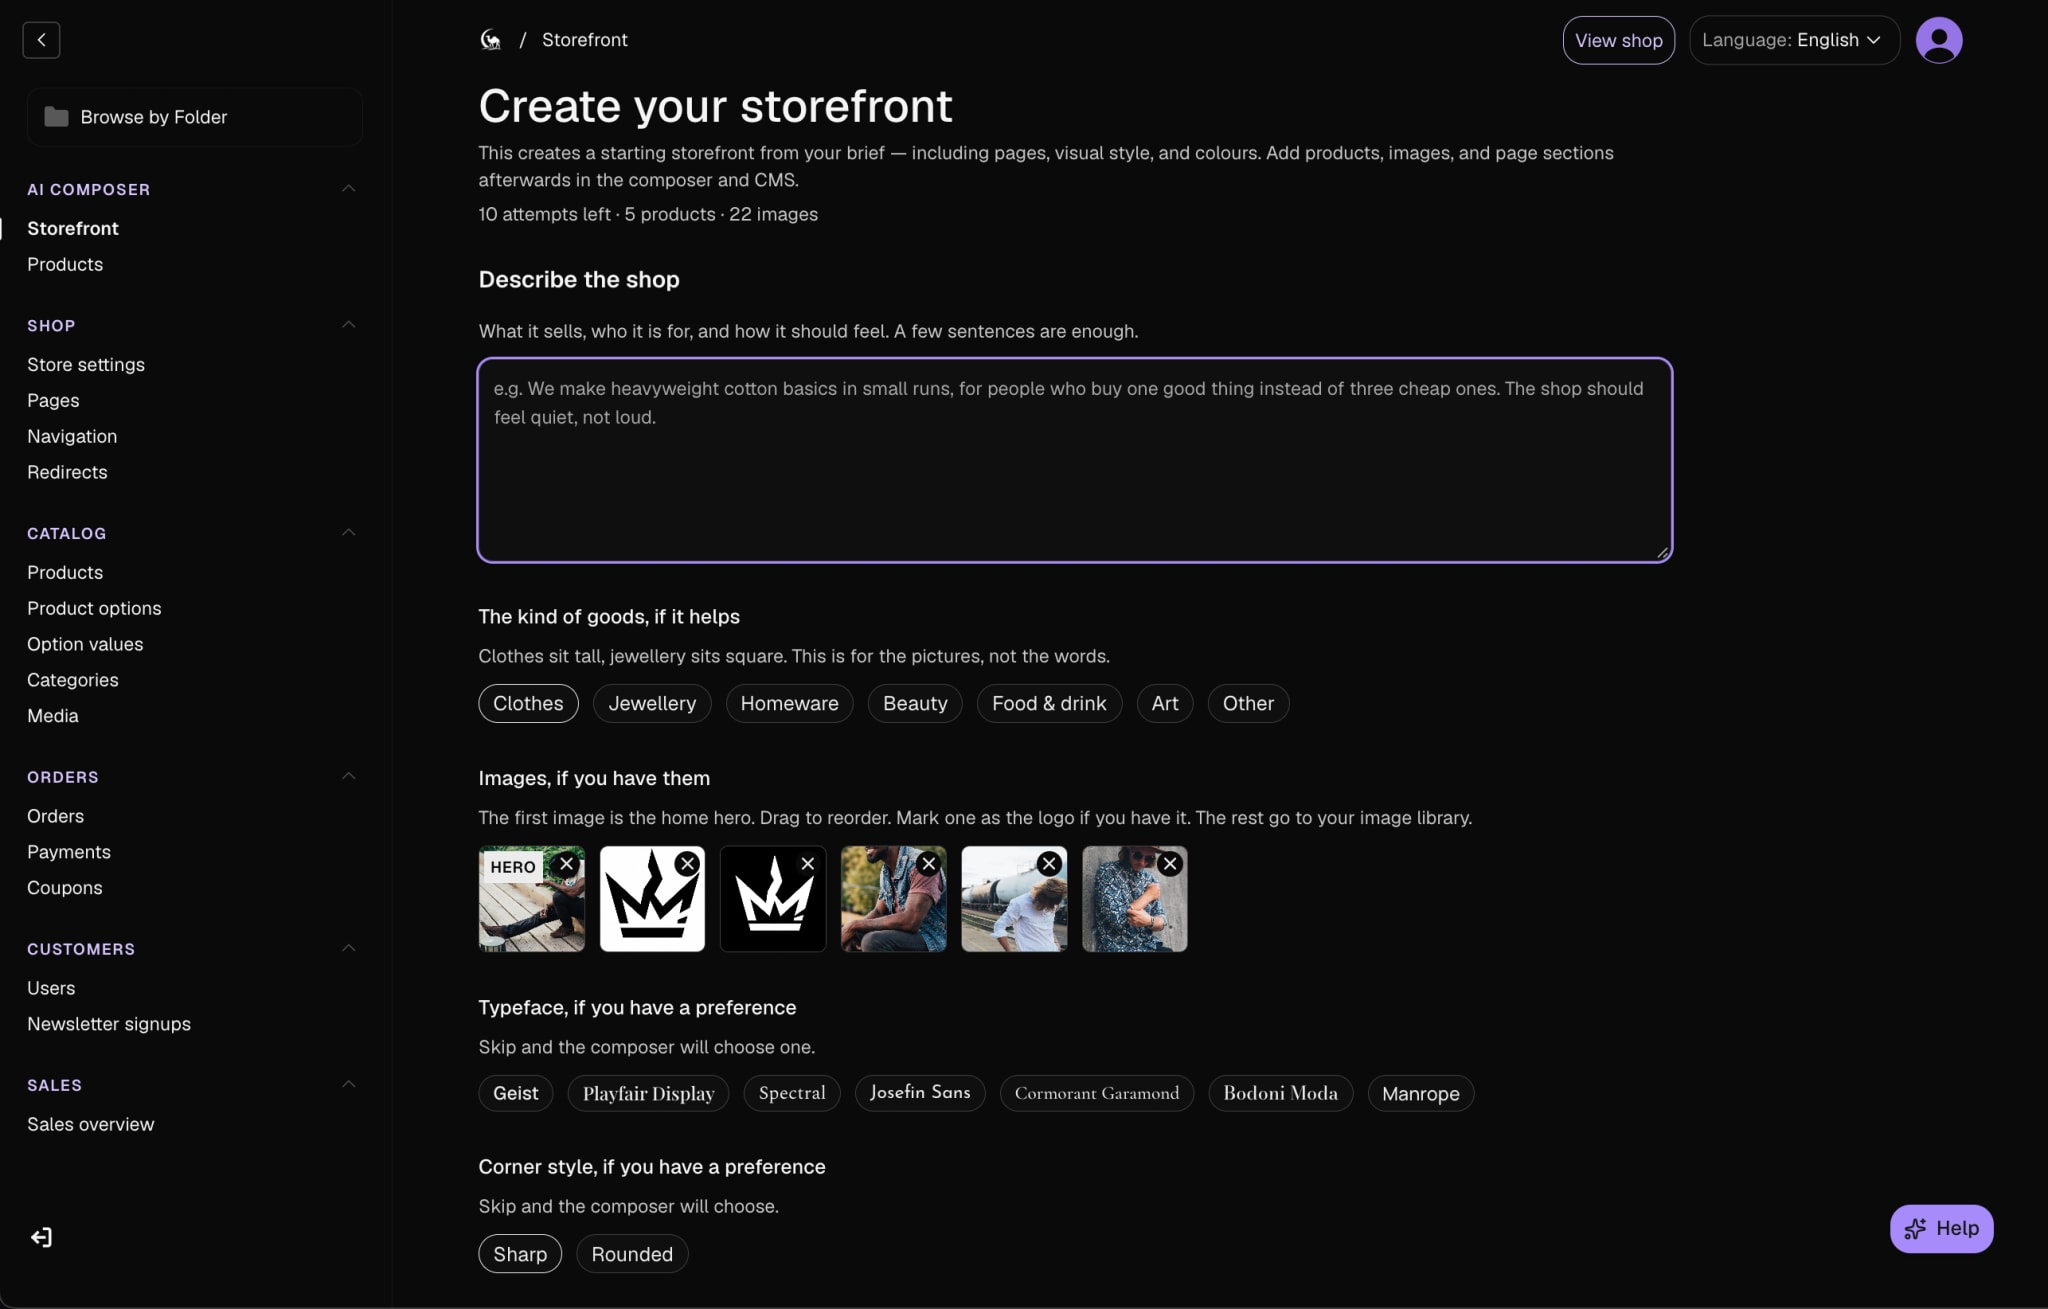Select the Geist typeface chip

click(515, 1093)
